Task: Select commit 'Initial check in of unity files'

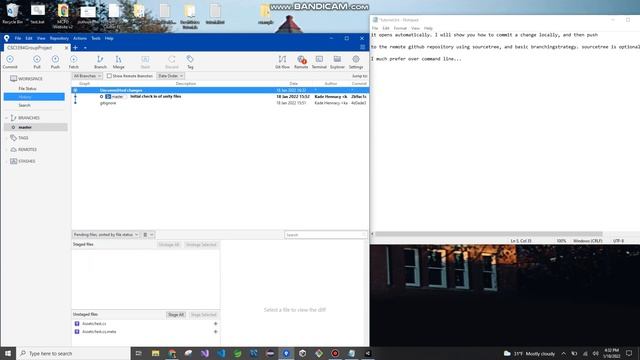Action: [x=220, y=96]
